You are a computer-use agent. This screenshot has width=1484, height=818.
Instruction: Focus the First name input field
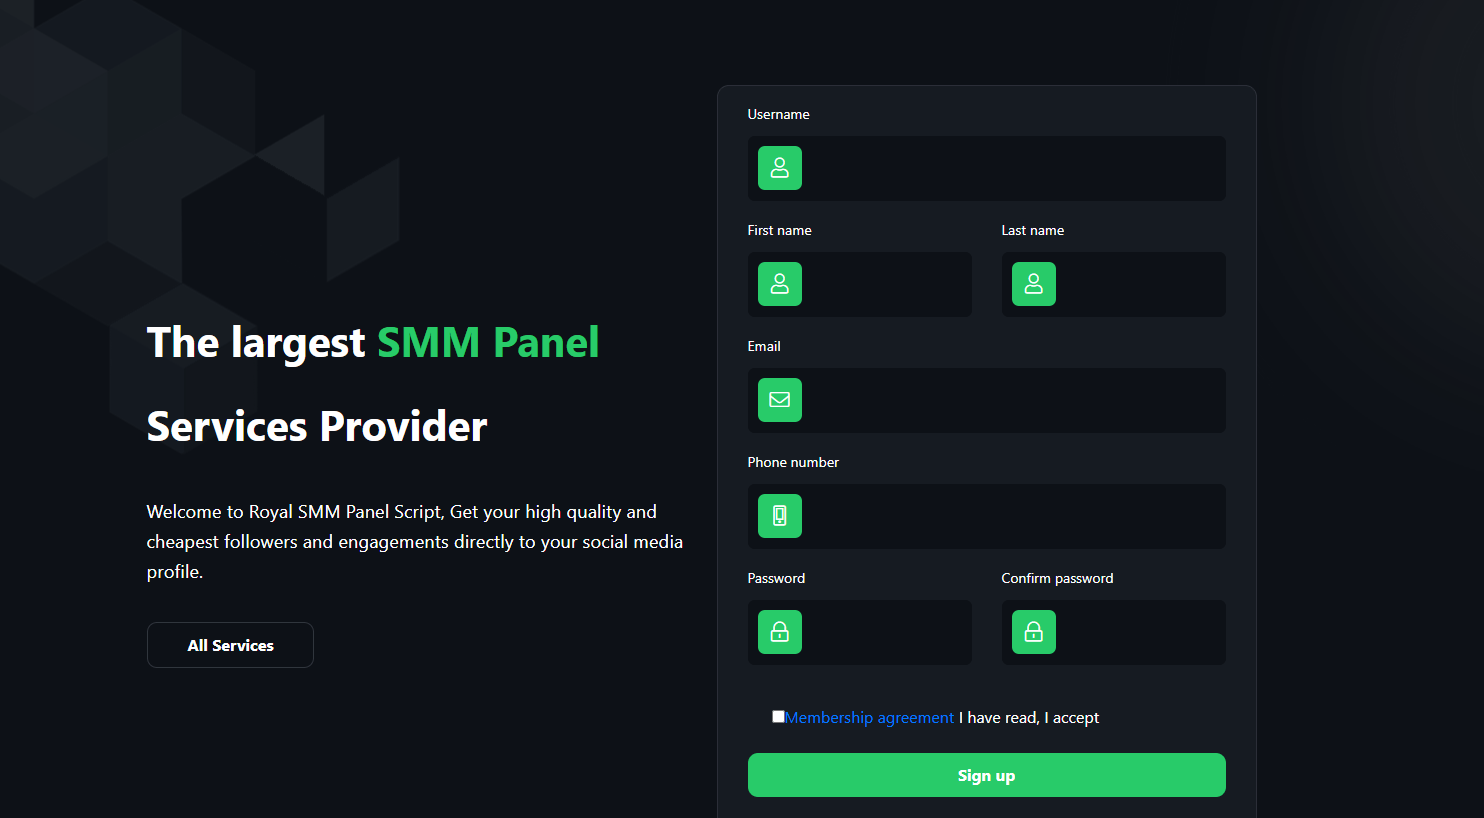point(885,284)
